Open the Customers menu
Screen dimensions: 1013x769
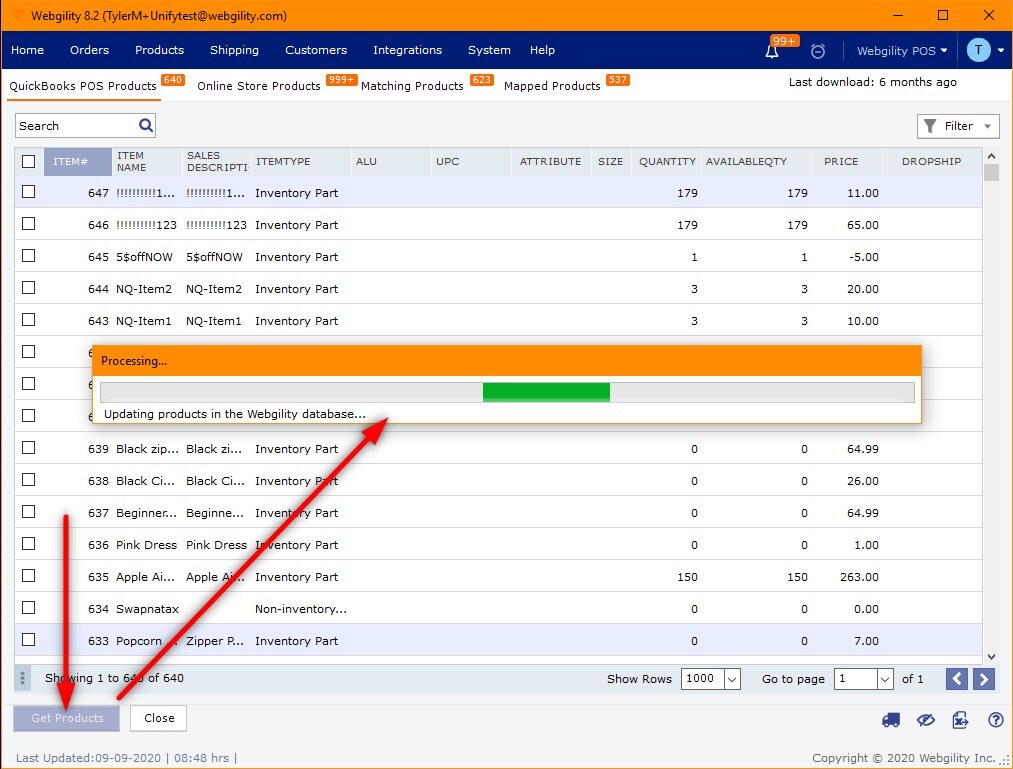pyautogui.click(x=316, y=50)
